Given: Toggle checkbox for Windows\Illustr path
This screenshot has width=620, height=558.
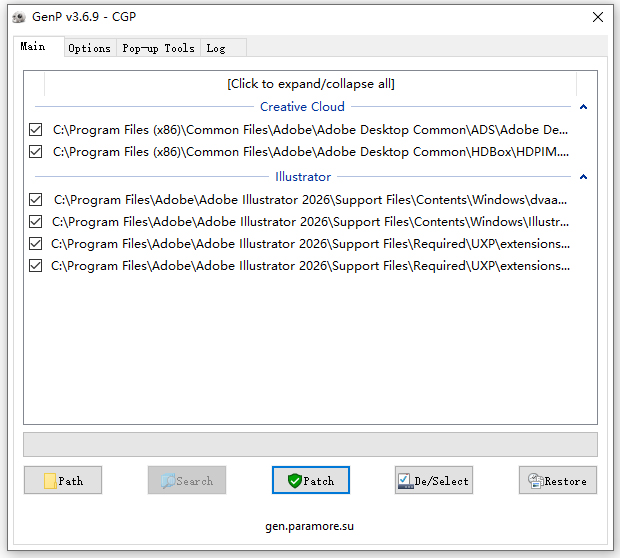Looking at the screenshot, I should [x=36, y=222].
